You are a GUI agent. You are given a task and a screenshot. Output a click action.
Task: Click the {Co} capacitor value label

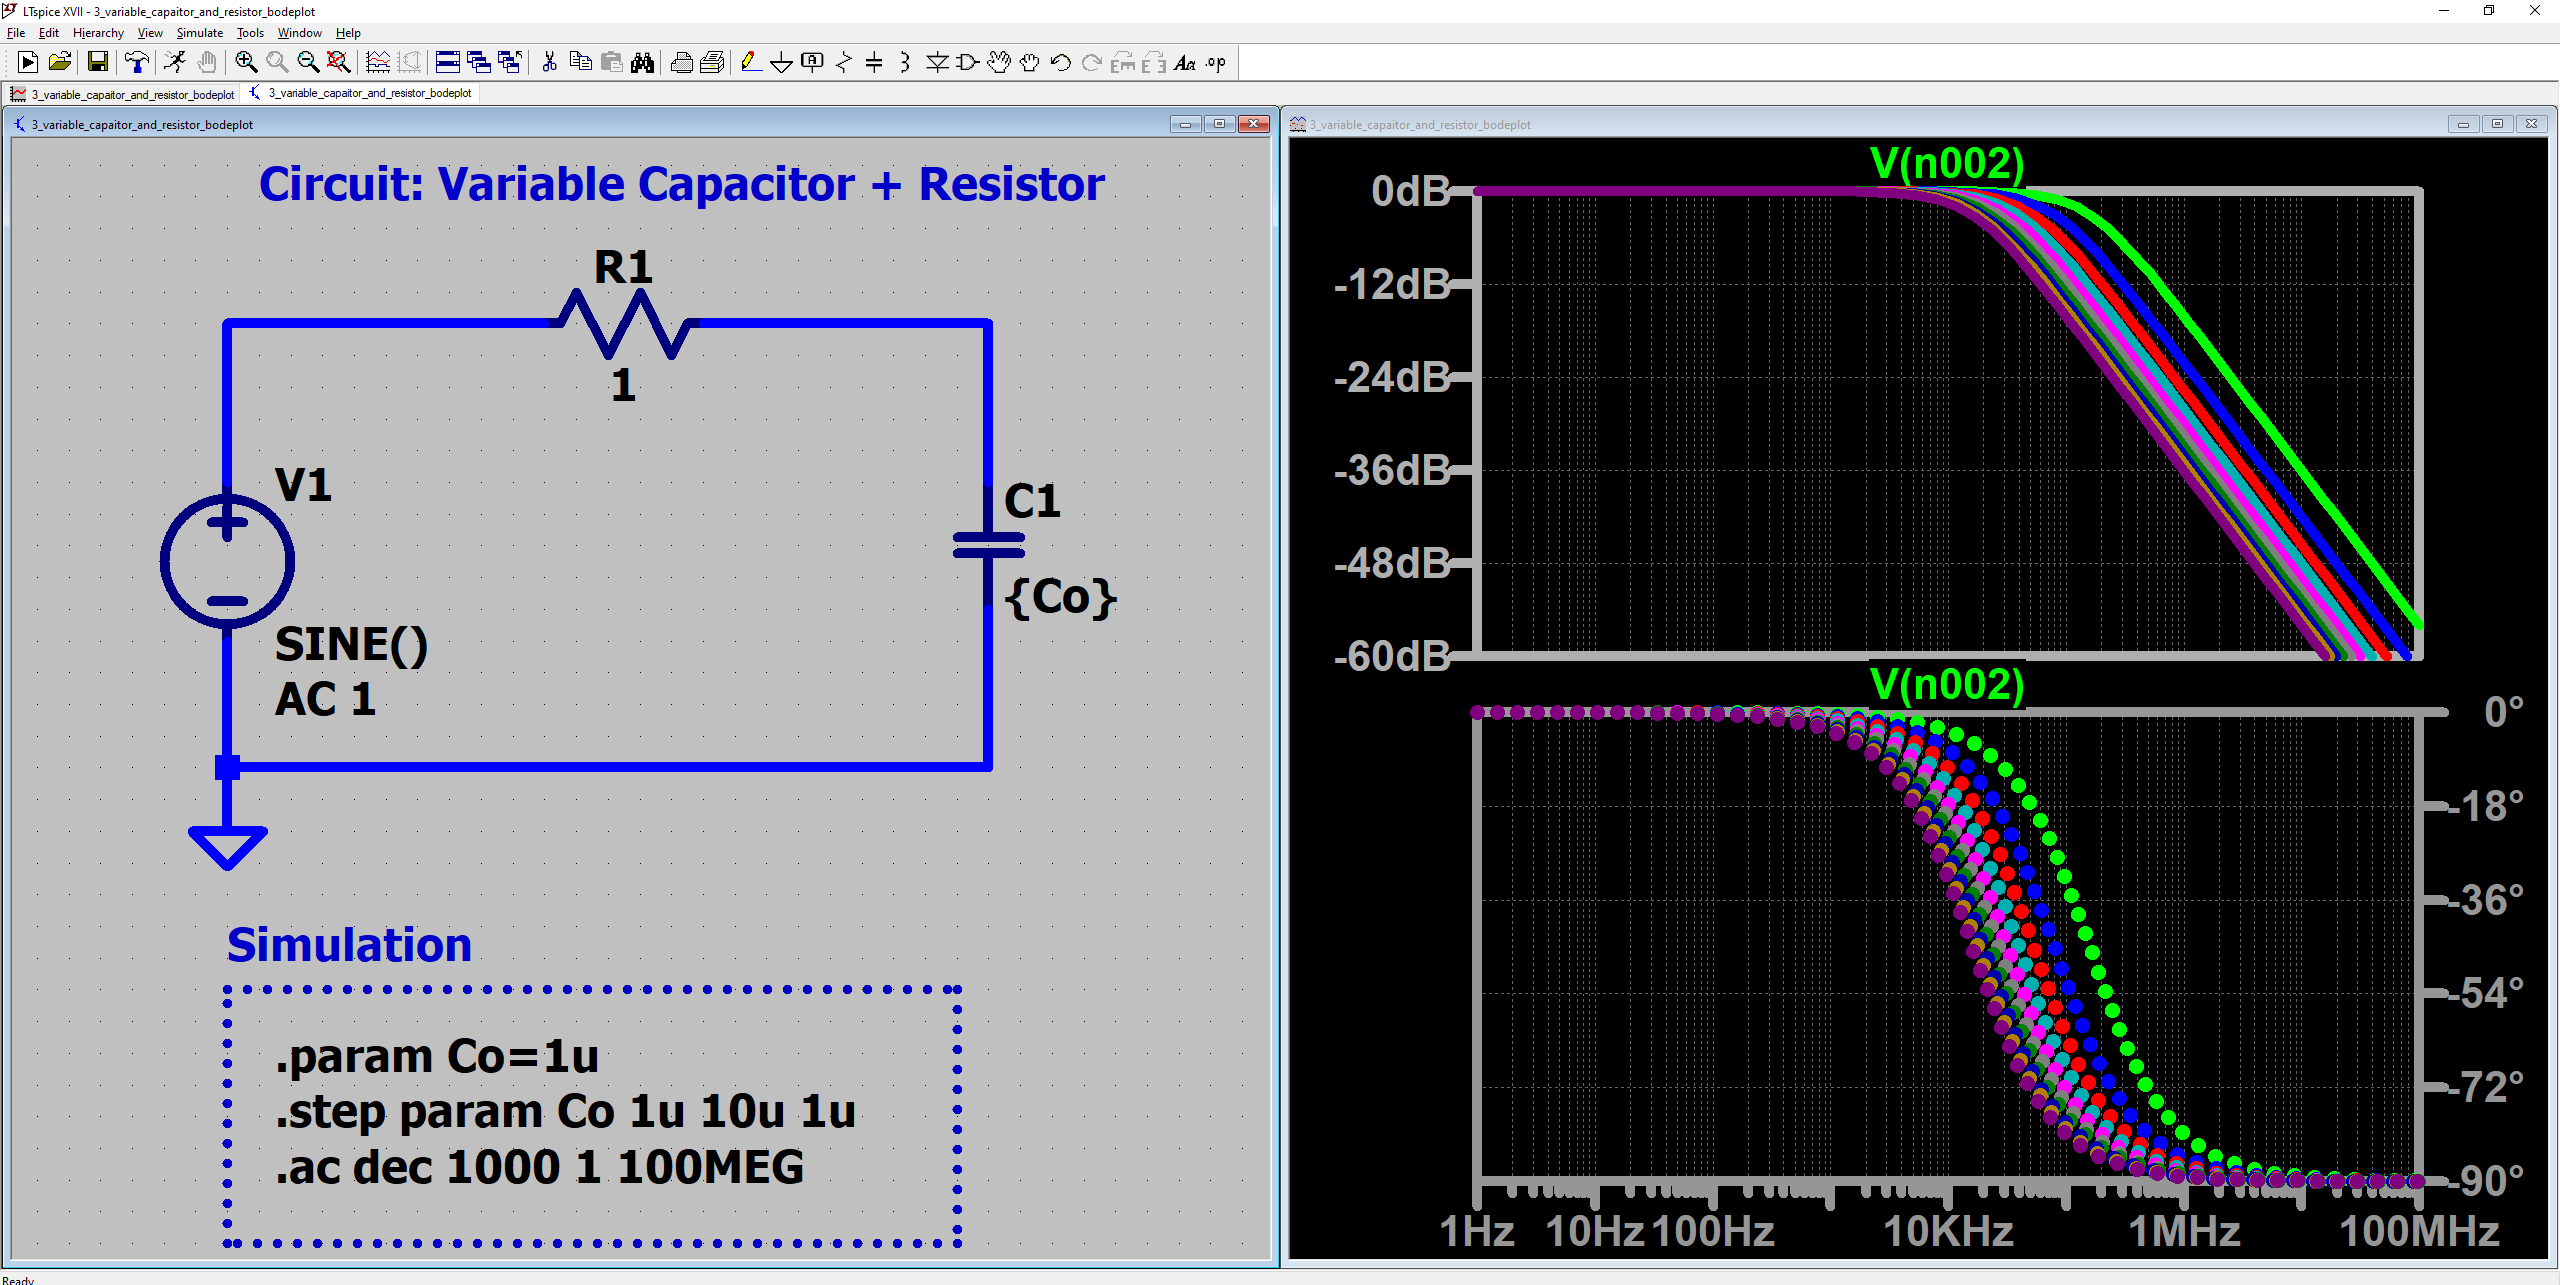[x=1060, y=597]
